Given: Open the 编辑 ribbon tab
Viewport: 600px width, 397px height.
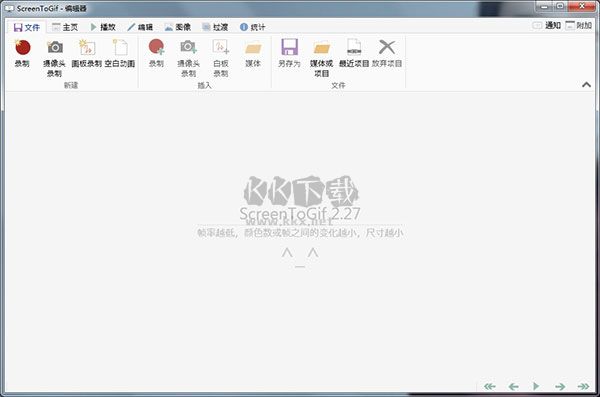Looking at the screenshot, I should click(x=140, y=27).
